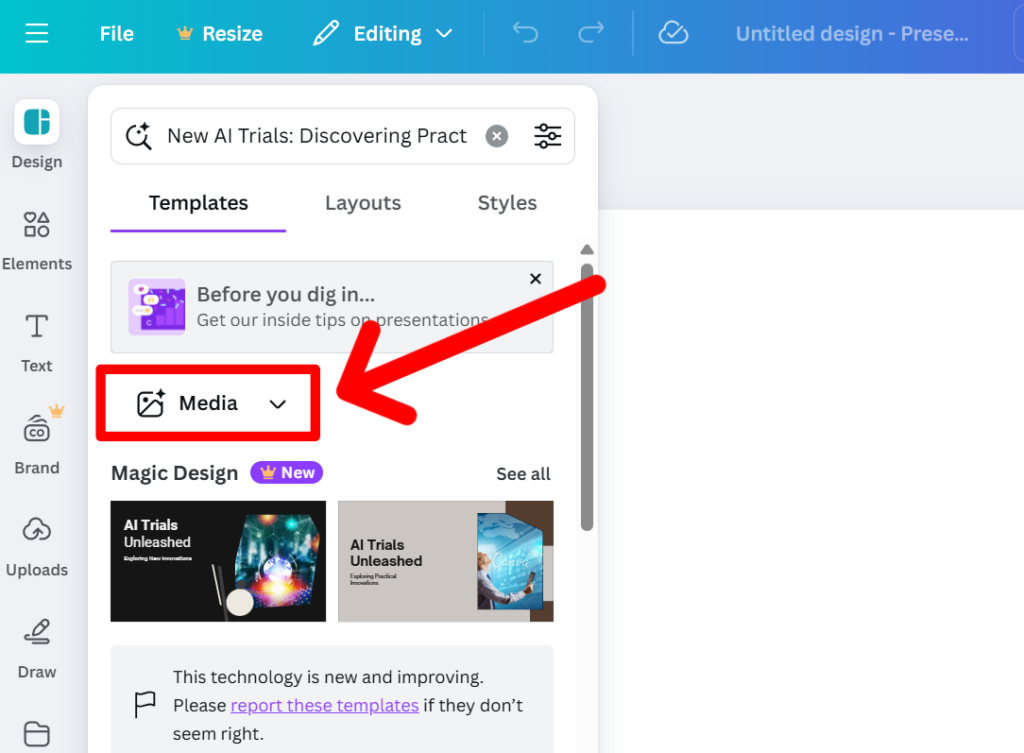Open the Elements side panel

click(37, 241)
